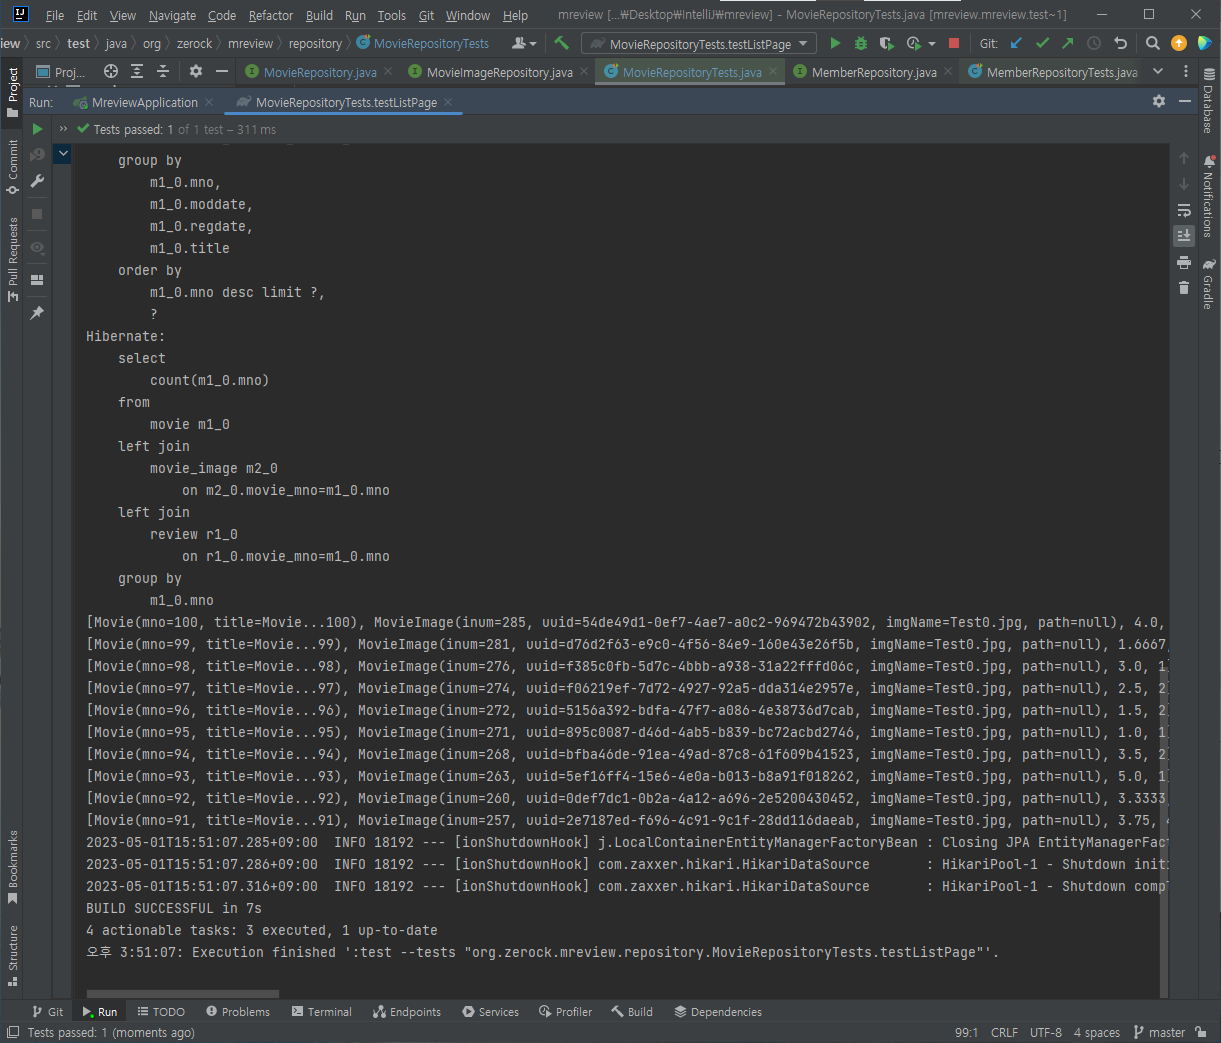Change the UTF-8 file encoding

tap(1046, 1032)
